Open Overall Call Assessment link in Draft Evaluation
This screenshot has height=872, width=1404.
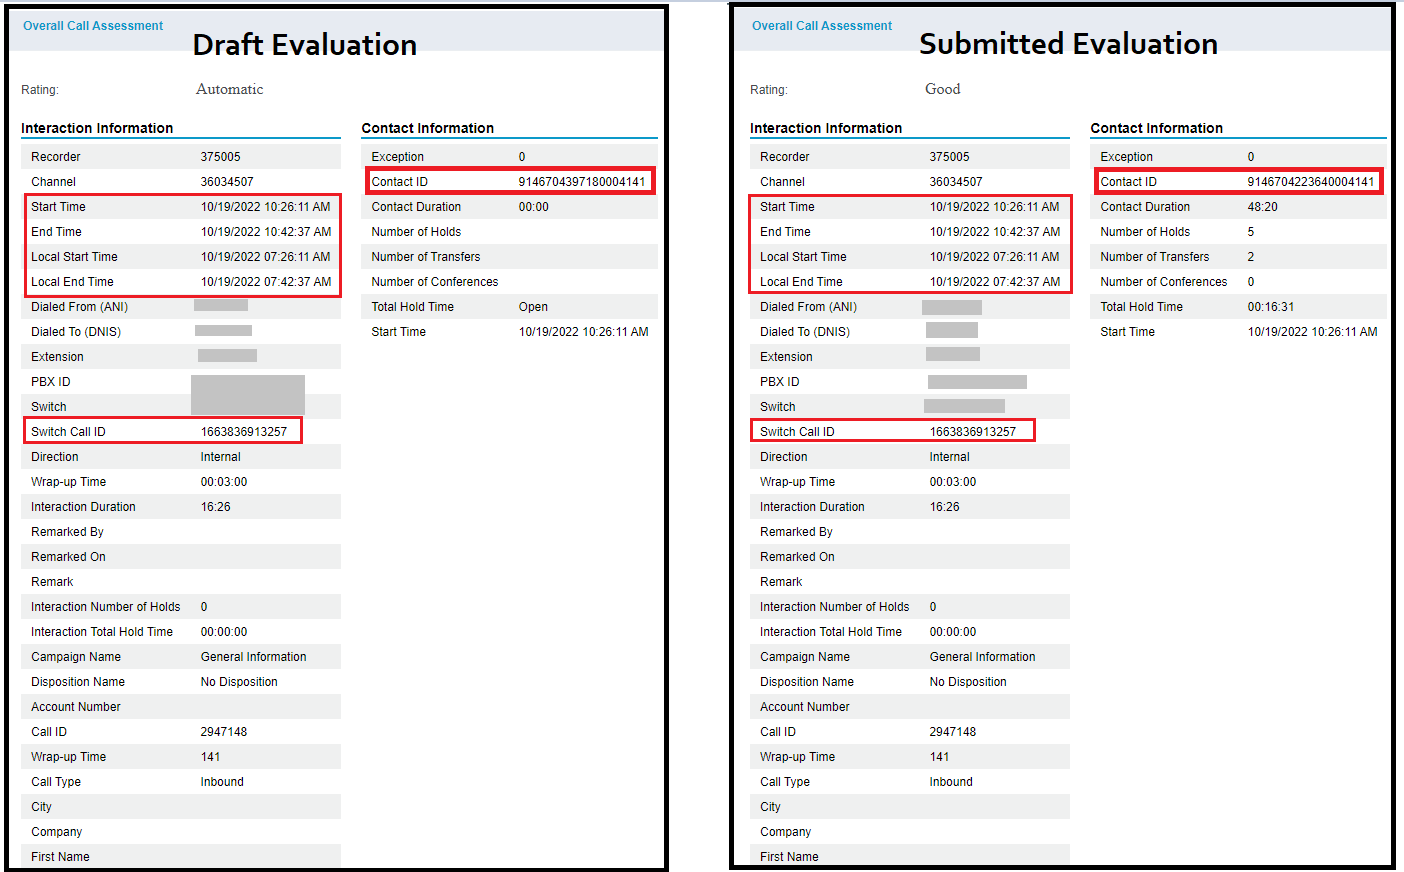tap(93, 26)
